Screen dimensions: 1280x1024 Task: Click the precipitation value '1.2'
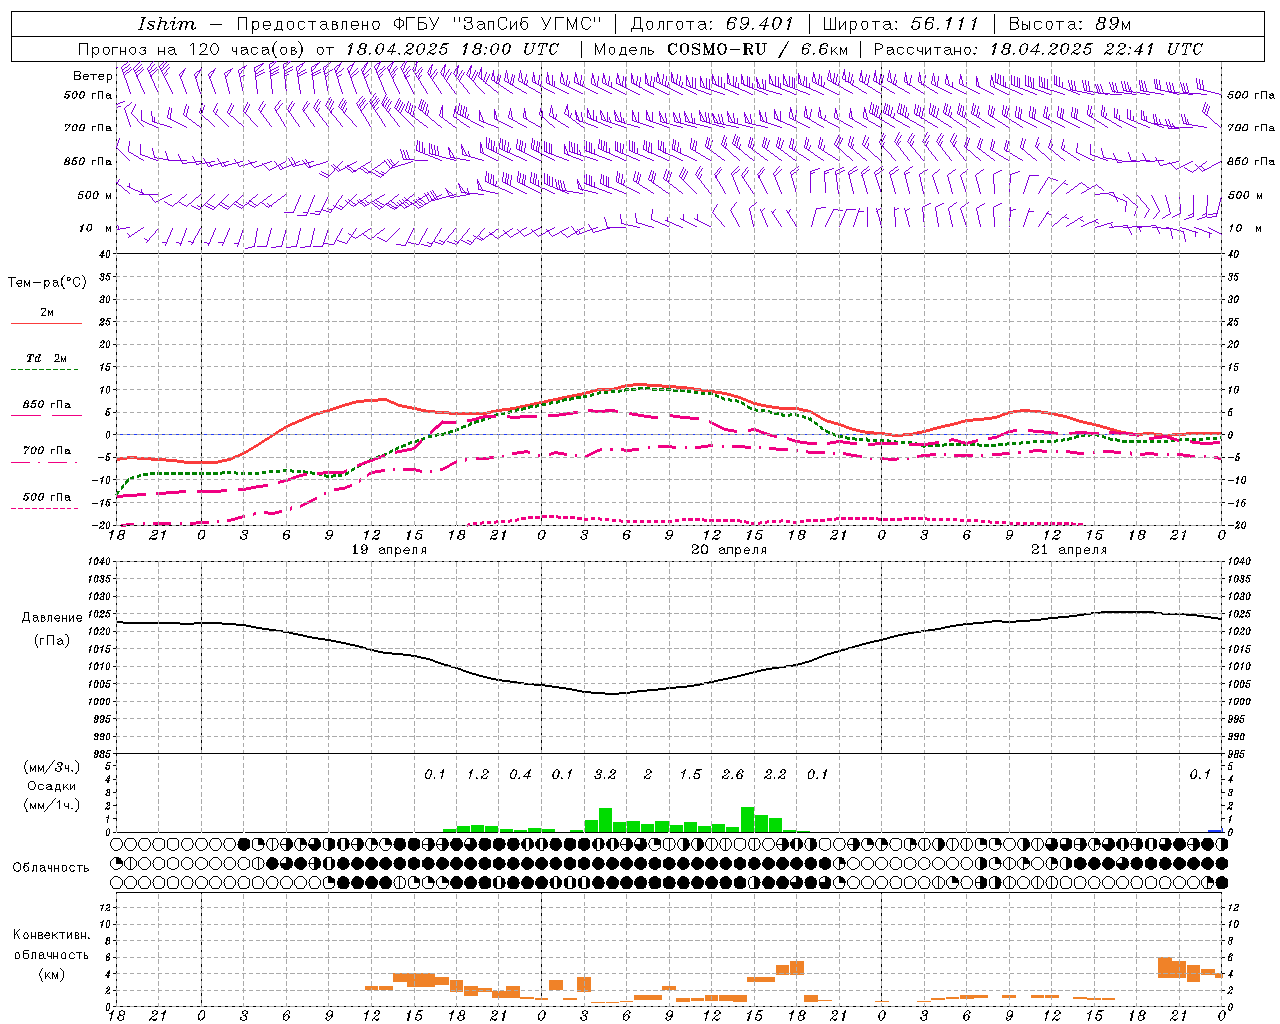pos(478,775)
